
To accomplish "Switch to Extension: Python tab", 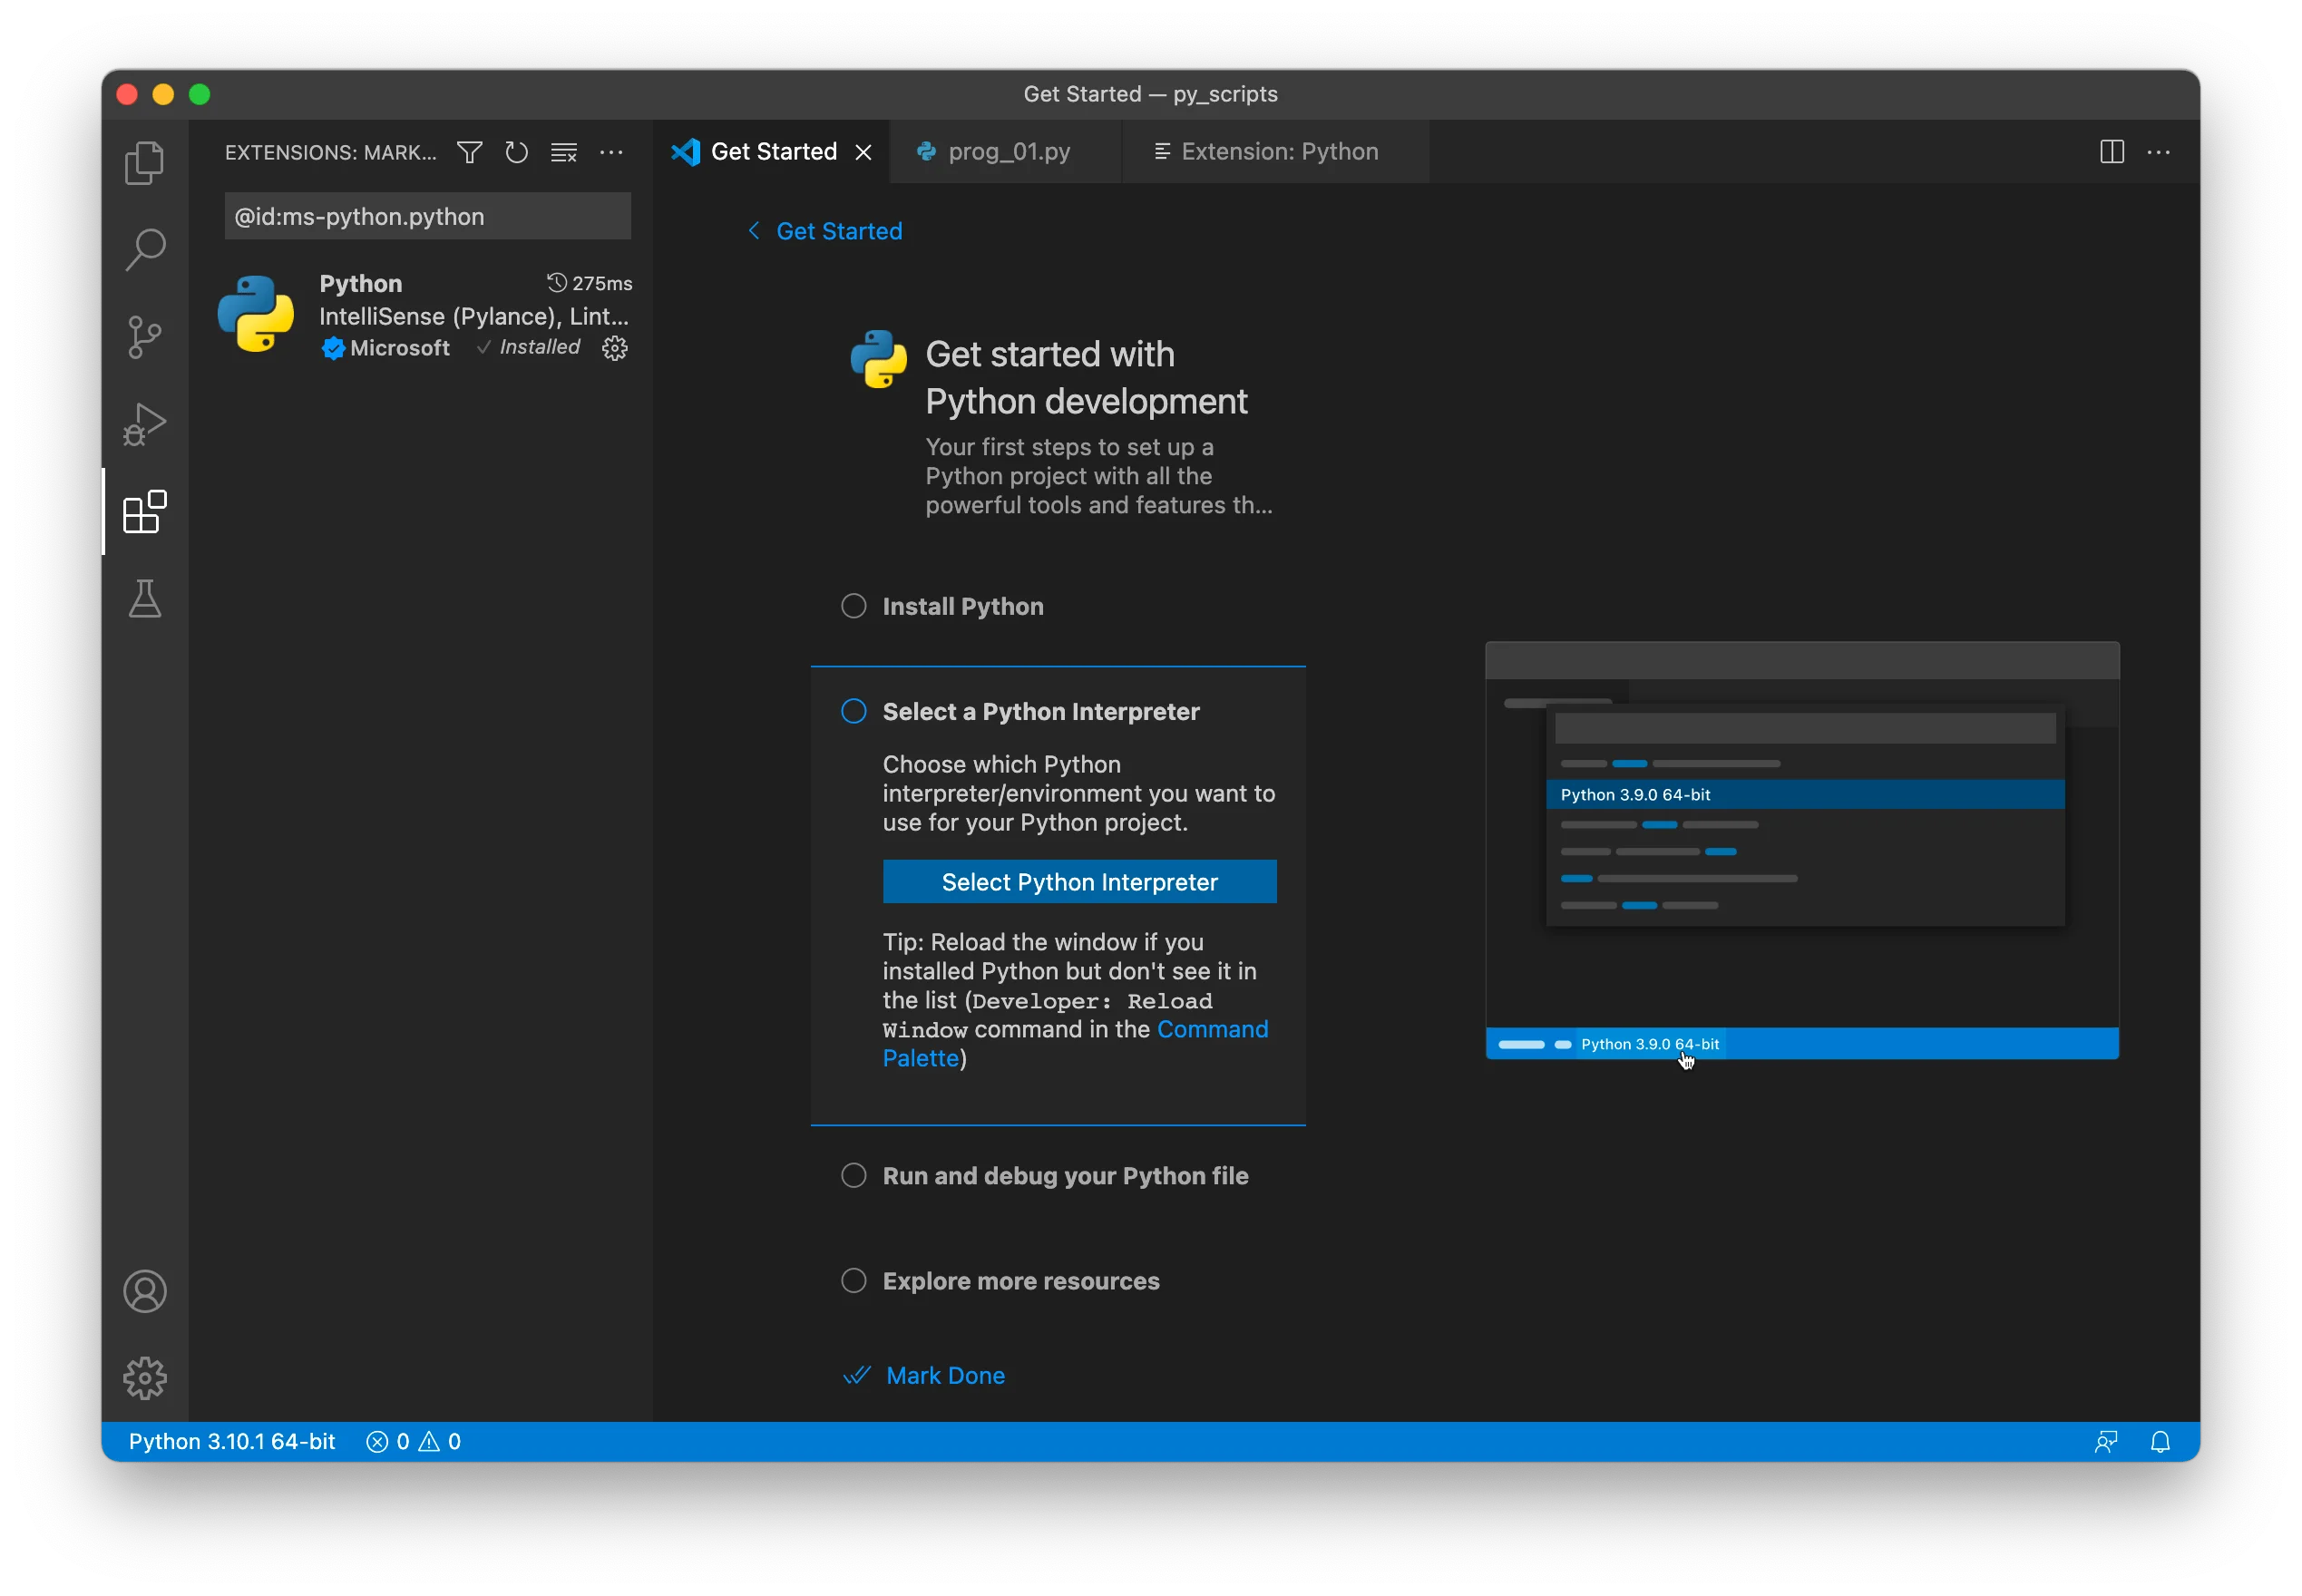I will point(1278,152).
